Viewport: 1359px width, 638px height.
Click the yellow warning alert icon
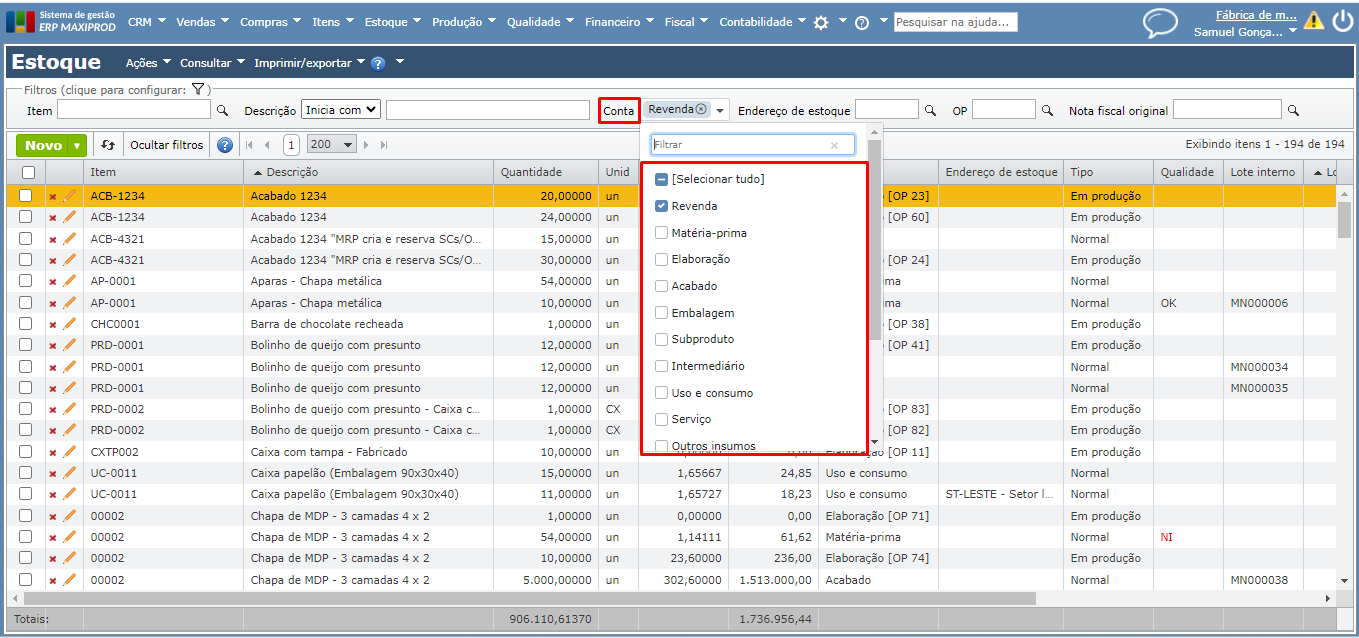click(x=1313, y=21)
